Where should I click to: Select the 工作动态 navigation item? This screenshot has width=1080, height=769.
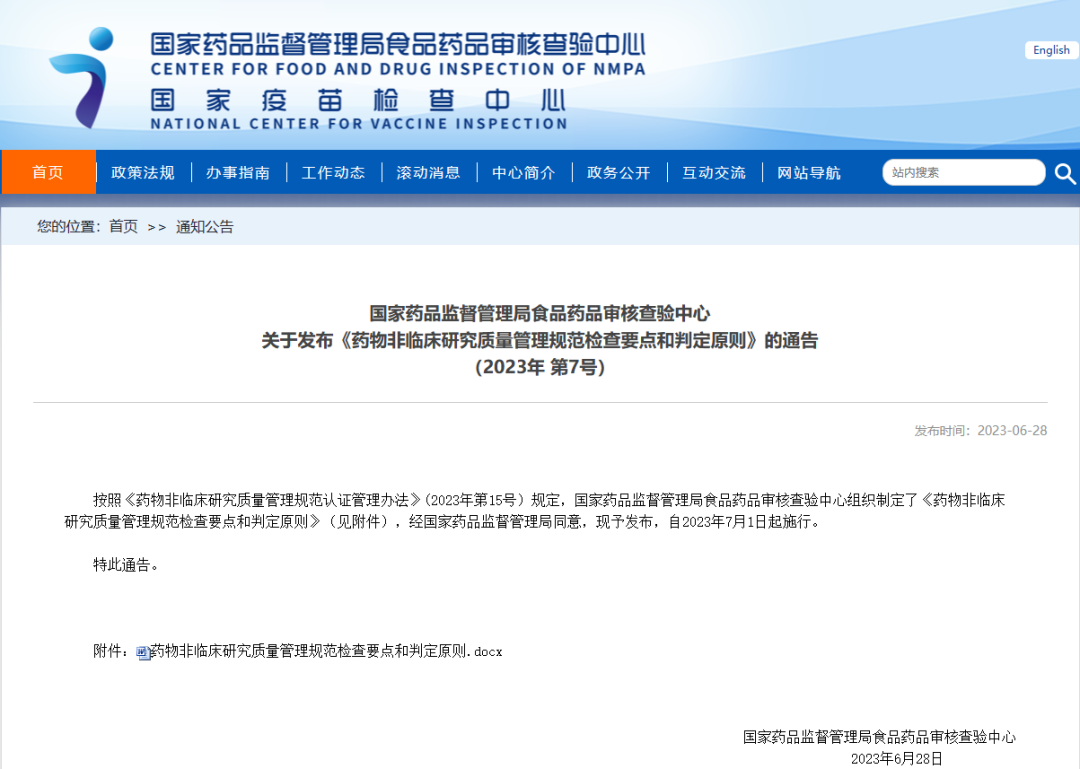point(333,172)
